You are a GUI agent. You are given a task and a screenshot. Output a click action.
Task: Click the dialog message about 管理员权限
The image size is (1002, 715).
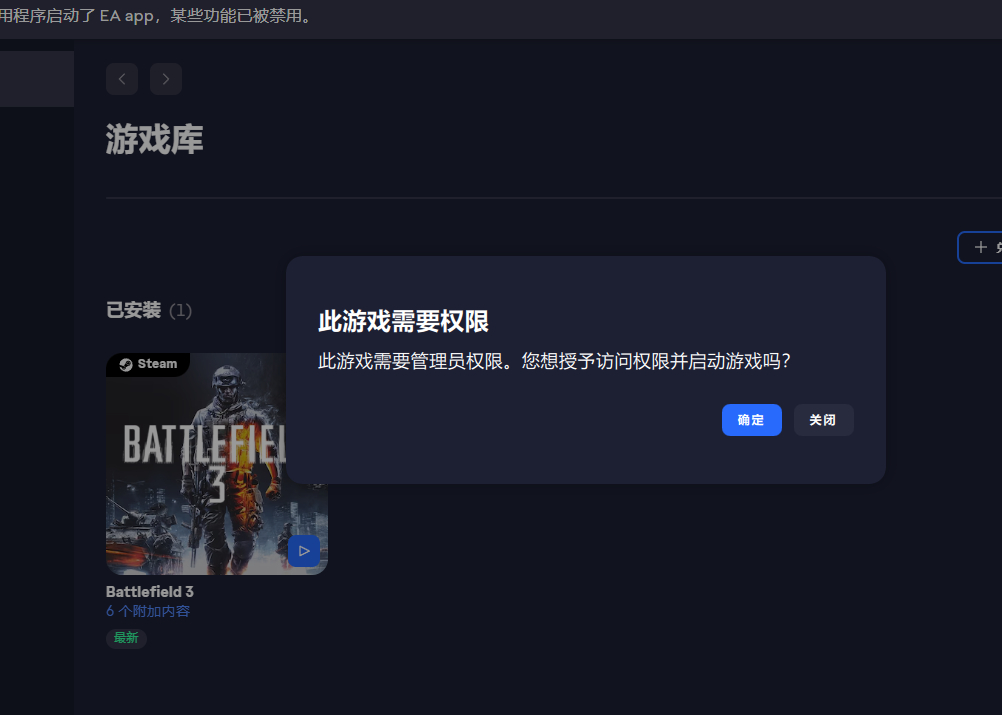(554, 362)
